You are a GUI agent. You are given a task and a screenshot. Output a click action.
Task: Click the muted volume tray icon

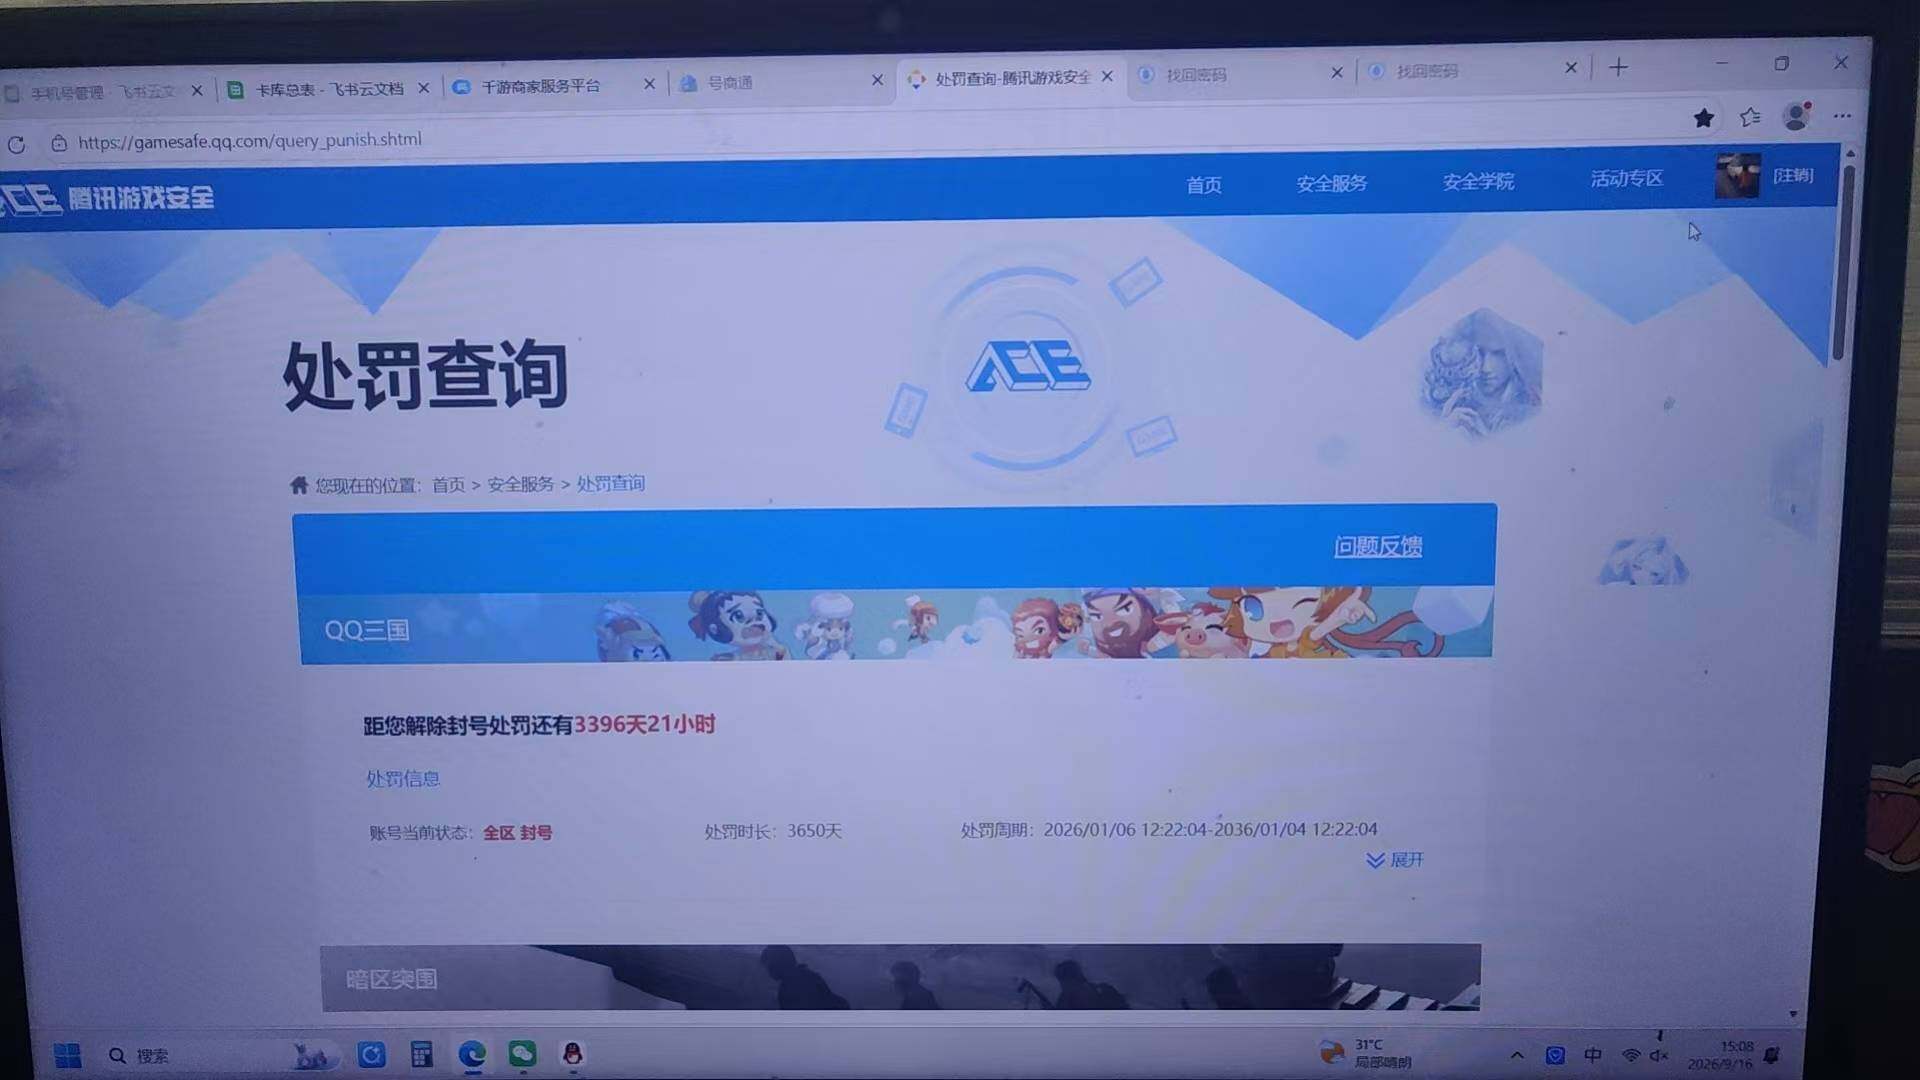click(x=1659, y=1055)
